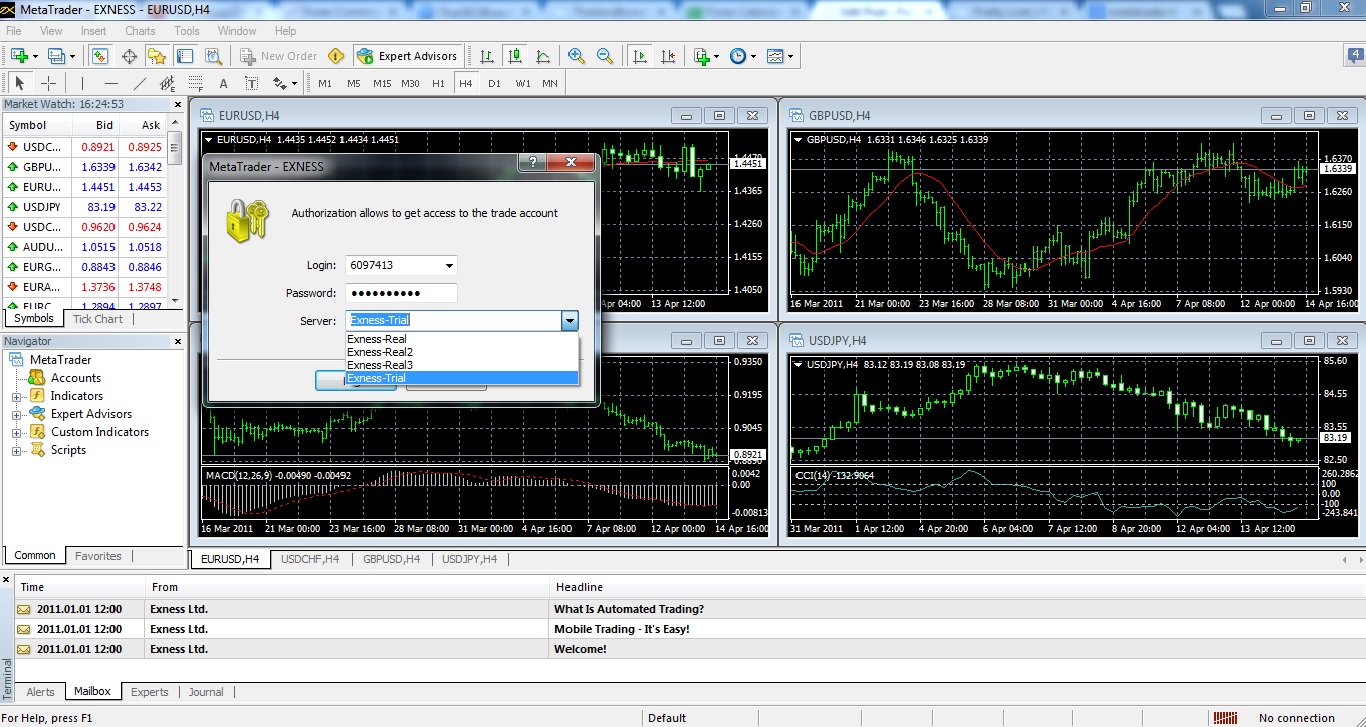Toggle the Navigator folder-star icon
Image resolution: width=1366 pixels, height=727 pixels.
click(x=157, y=56)
